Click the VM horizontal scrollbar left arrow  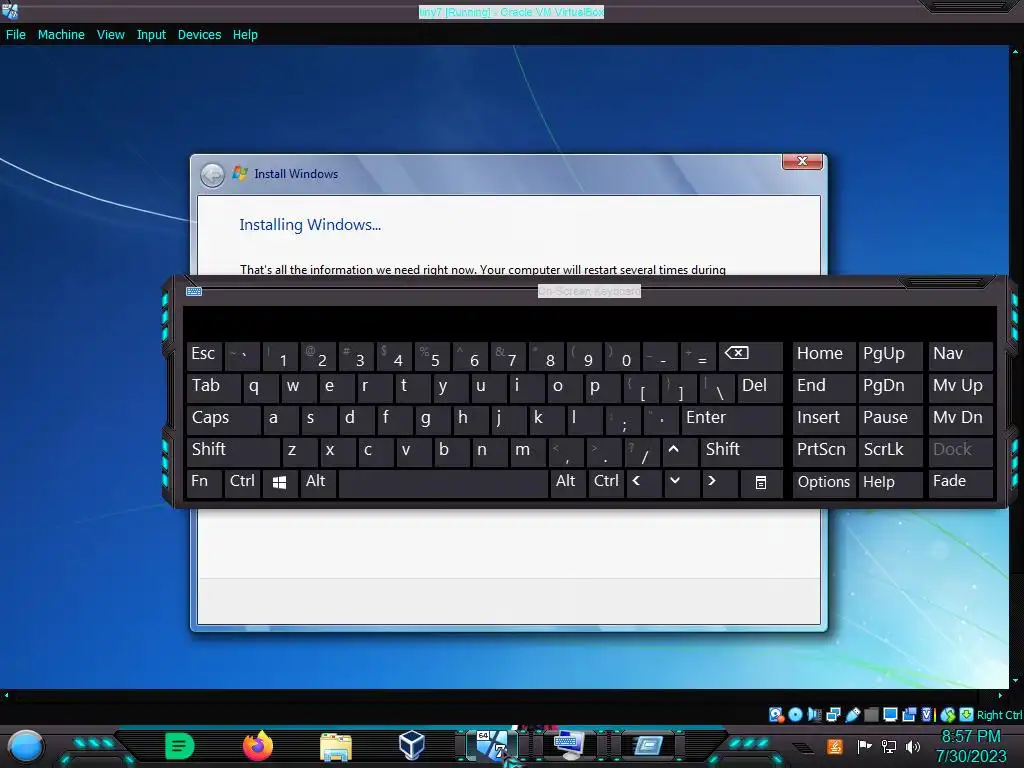click(x=7, y=696)
